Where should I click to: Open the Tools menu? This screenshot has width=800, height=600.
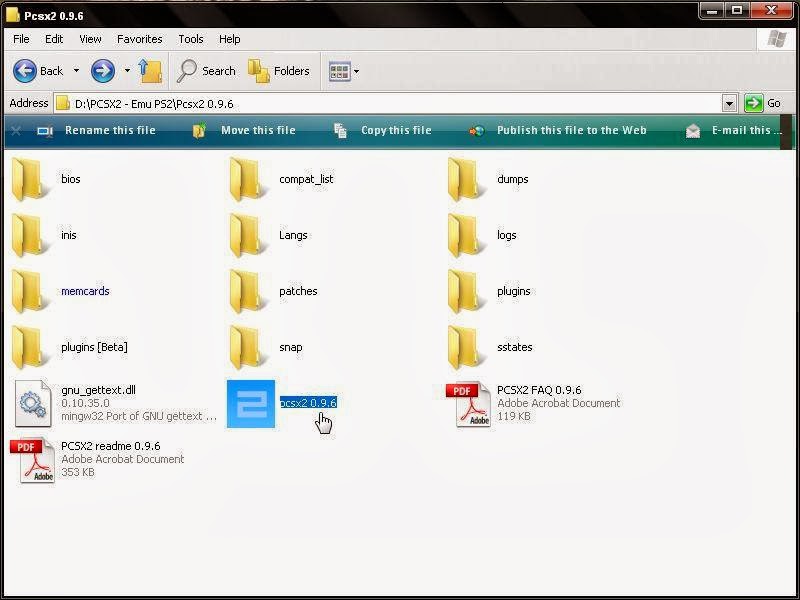tap(191, 39)
